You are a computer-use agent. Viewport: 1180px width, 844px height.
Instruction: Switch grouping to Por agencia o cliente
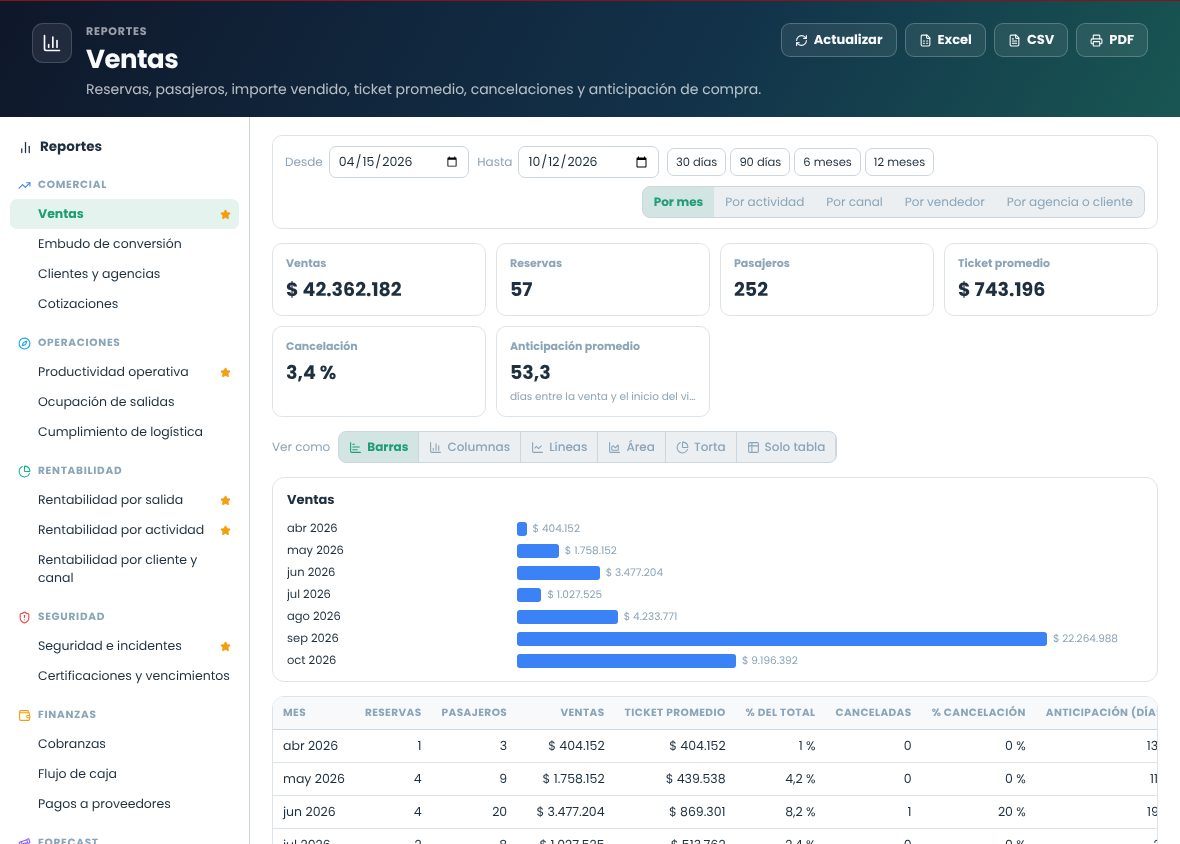click(x=1069, y=202)
